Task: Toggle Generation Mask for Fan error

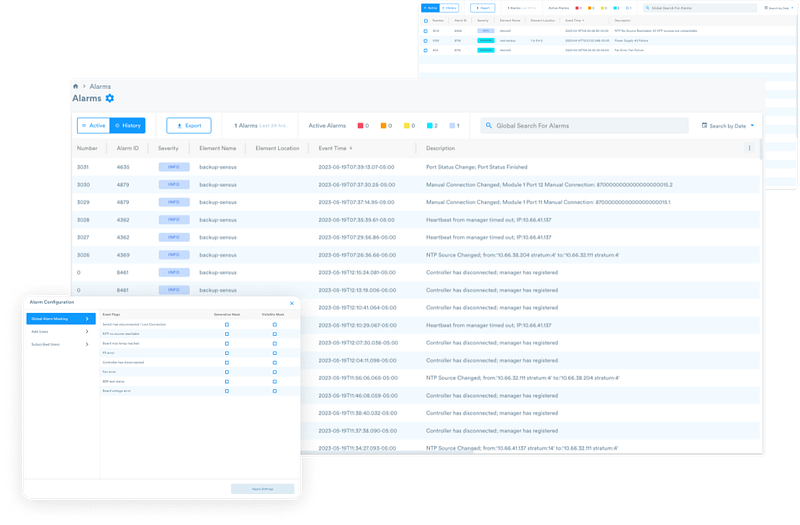Action: tap(227, 371)
